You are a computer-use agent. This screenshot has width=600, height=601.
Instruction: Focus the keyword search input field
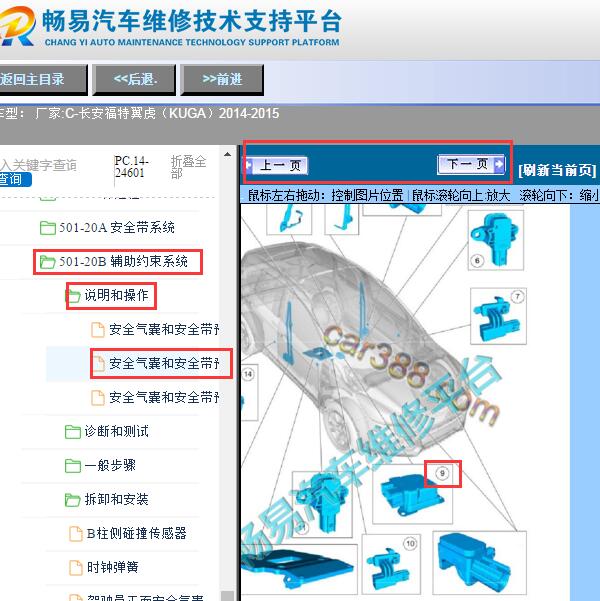[x=38, y=165]
